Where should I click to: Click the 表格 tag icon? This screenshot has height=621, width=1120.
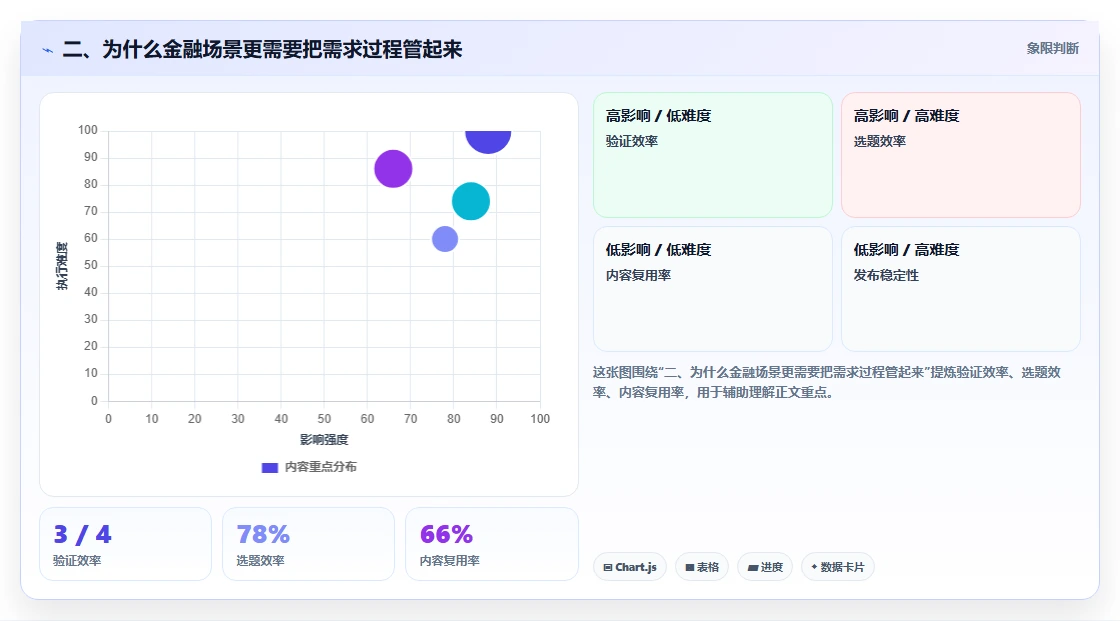tap(690, 567)
